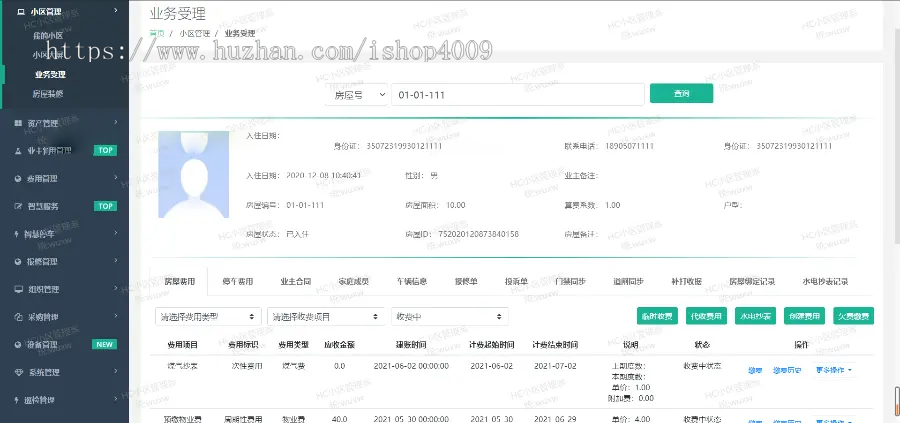Click the 小区管理 breadcrumb link

coord(195,33)
